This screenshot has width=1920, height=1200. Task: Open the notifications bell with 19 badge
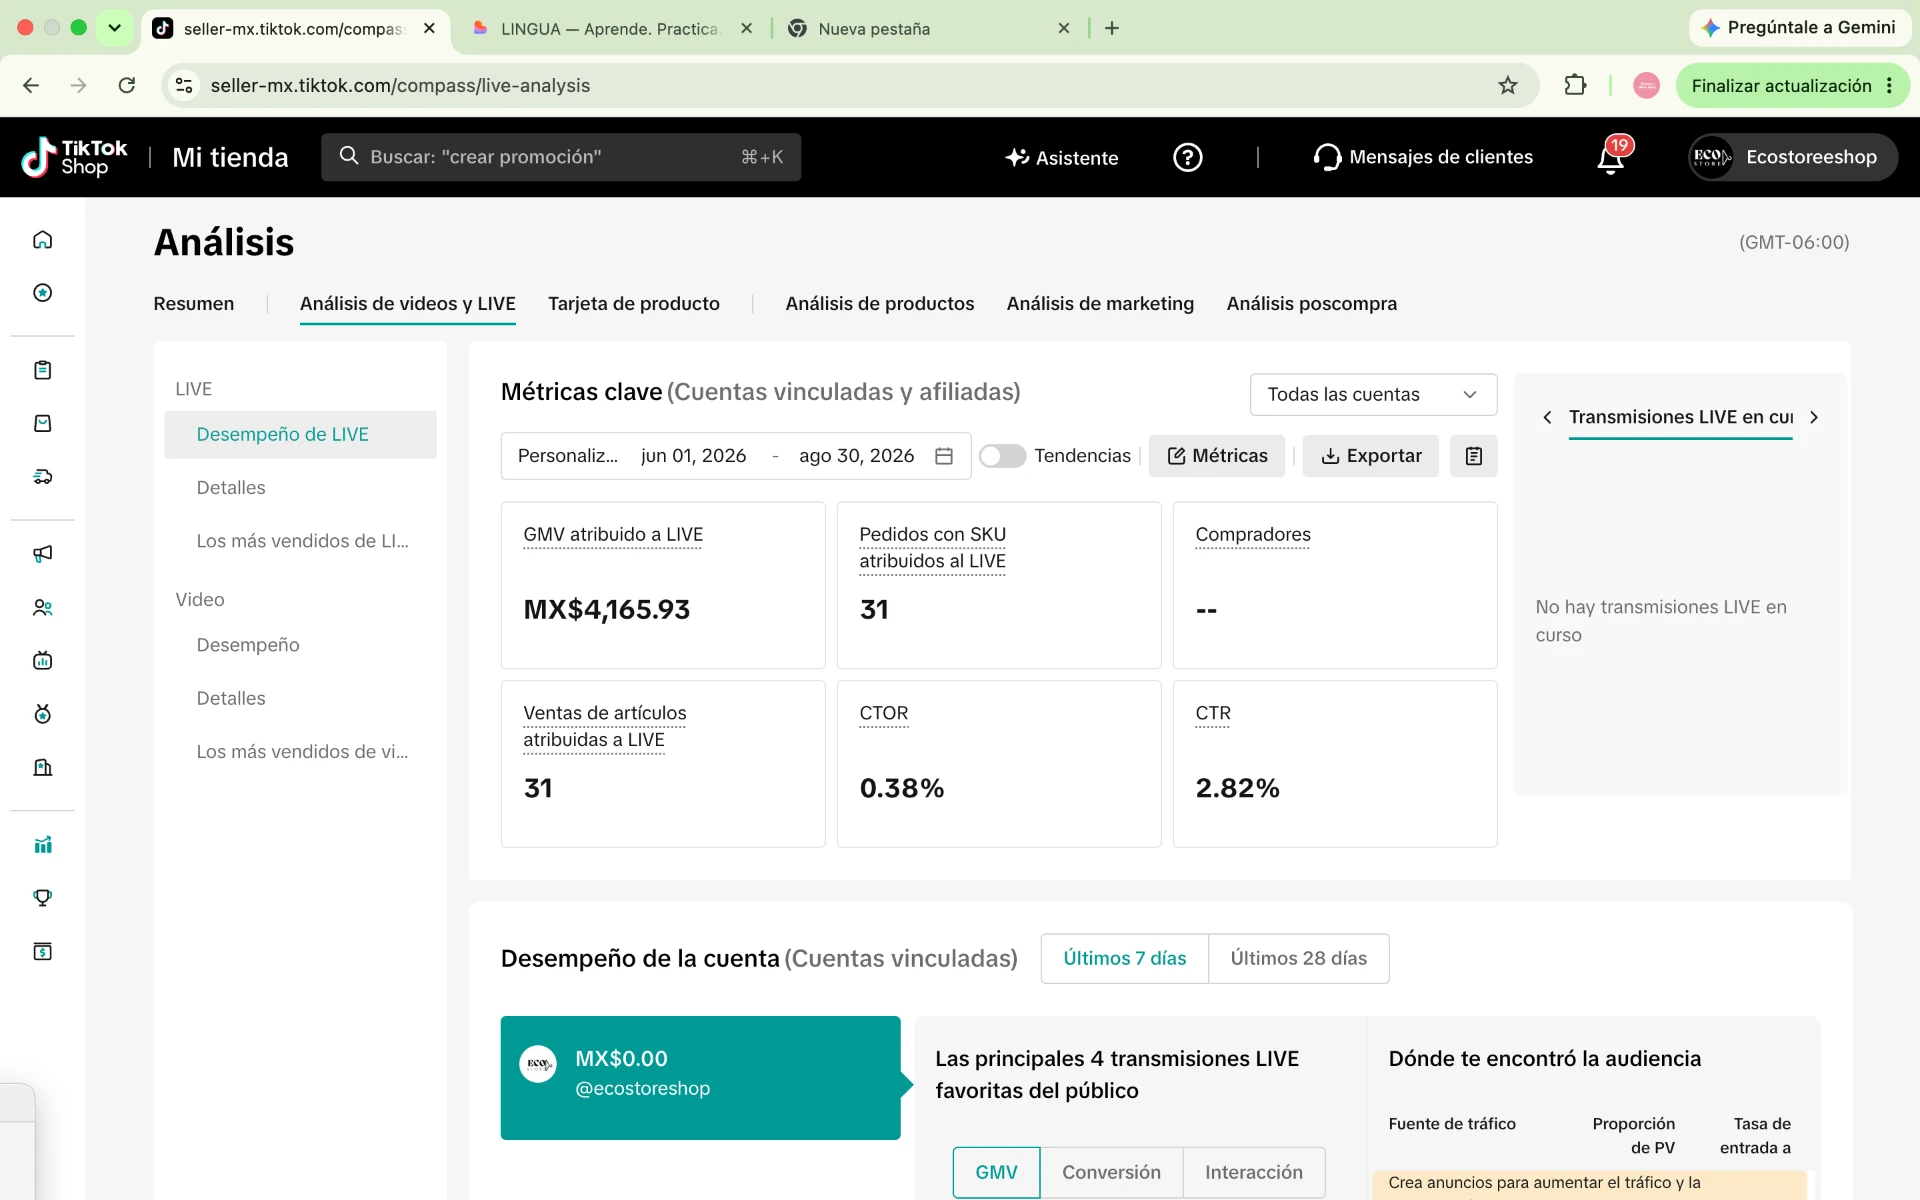pyautogui.click(x=1611, y=157)
